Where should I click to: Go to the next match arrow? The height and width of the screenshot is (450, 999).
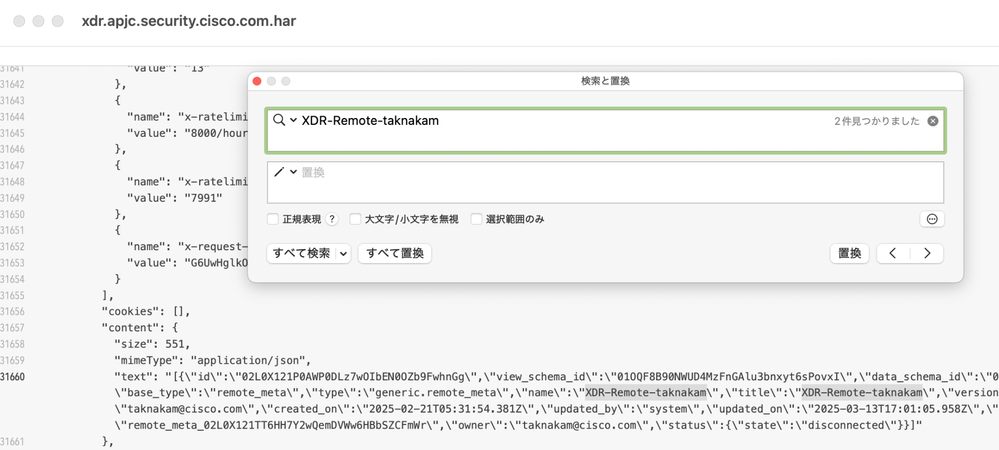[927, 254]
